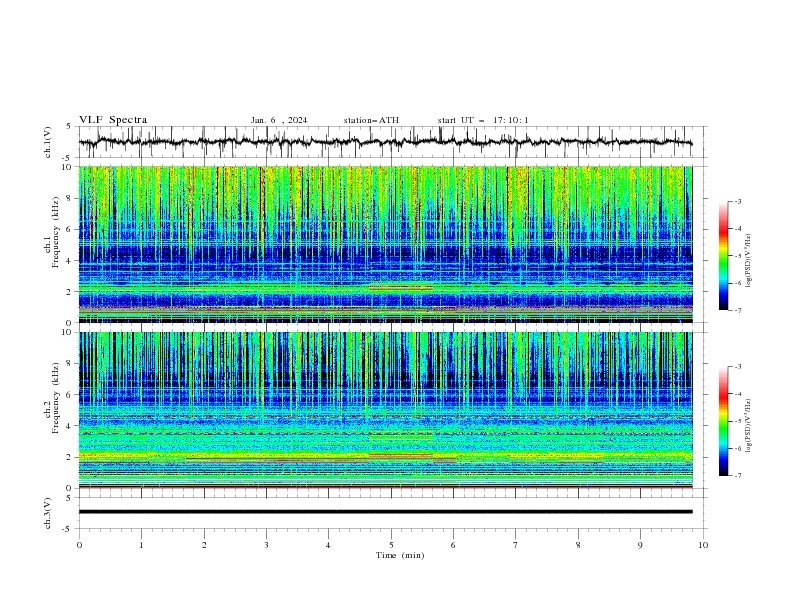The height and width of the screenshot is (612, 792).
Task: Click time axis tick label "0"
Action: [79, 545]
